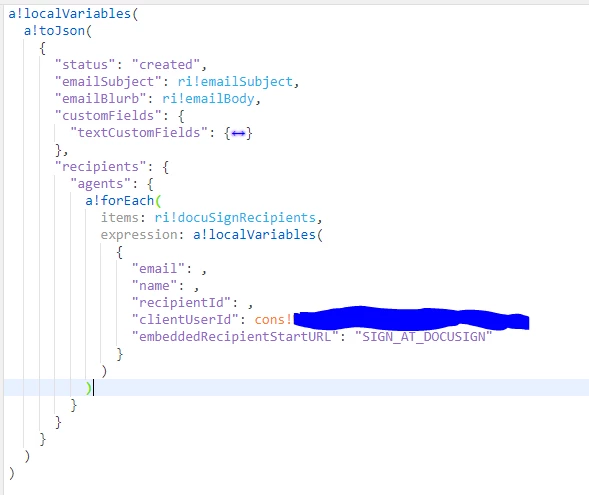Viewport: 589px width, 495px height.
Task: Click the cons! constant reference
Action: 273,319
